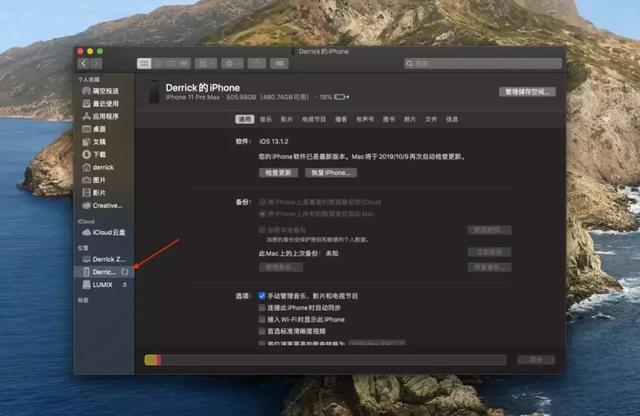Screen dimensions: 640x416
Task: Eject the LUMIX drive
Action: (x=124, y=285)
